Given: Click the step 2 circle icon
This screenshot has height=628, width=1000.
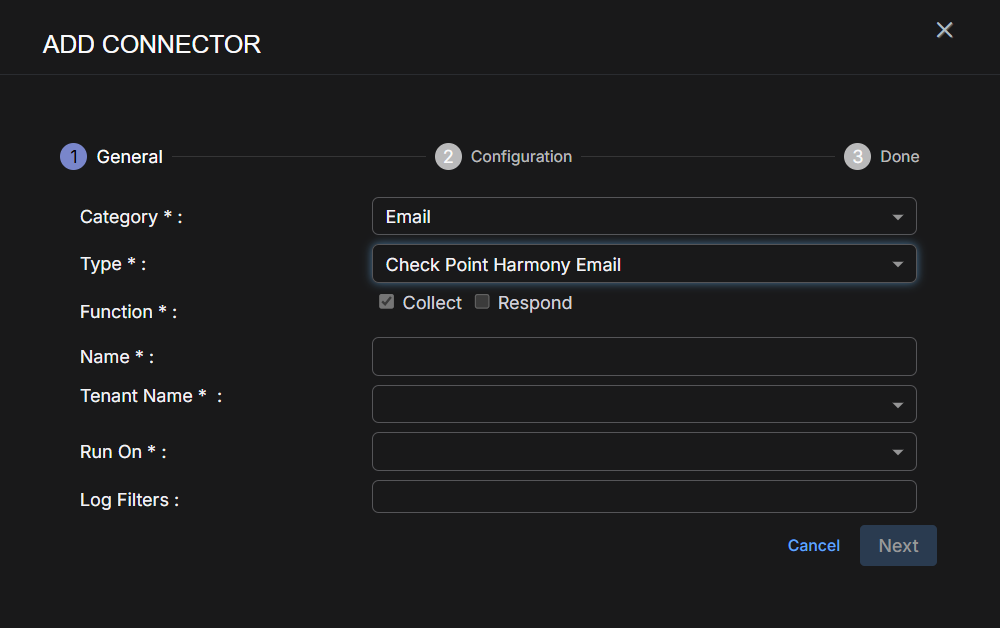Looking at the screenshot, I should point(448,157).
